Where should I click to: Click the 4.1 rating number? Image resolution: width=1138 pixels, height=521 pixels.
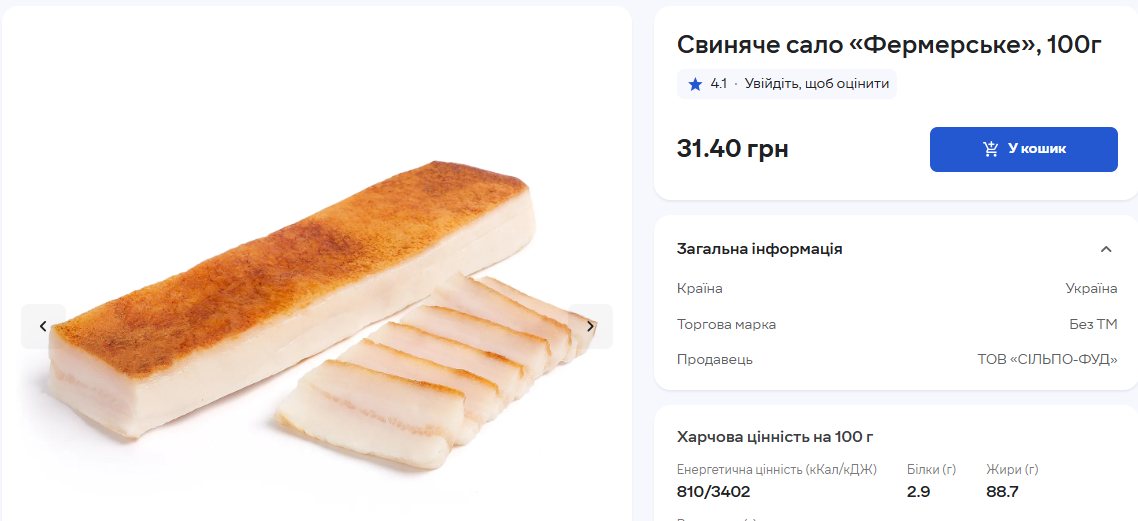coord(718,84)
